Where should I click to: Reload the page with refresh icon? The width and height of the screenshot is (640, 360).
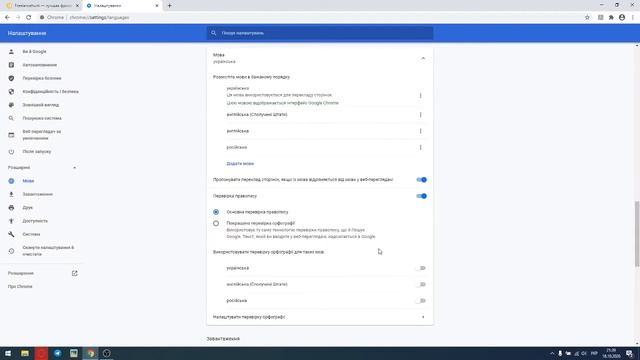tap(29, 18)
